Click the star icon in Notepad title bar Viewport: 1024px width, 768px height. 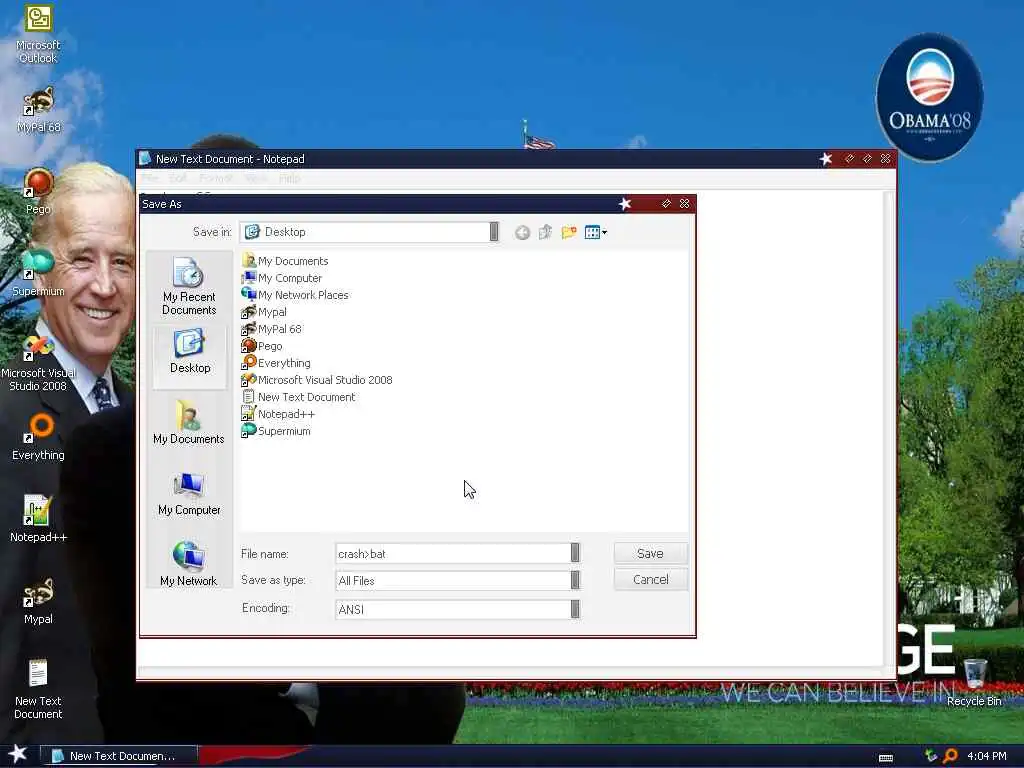click(826, 159)
